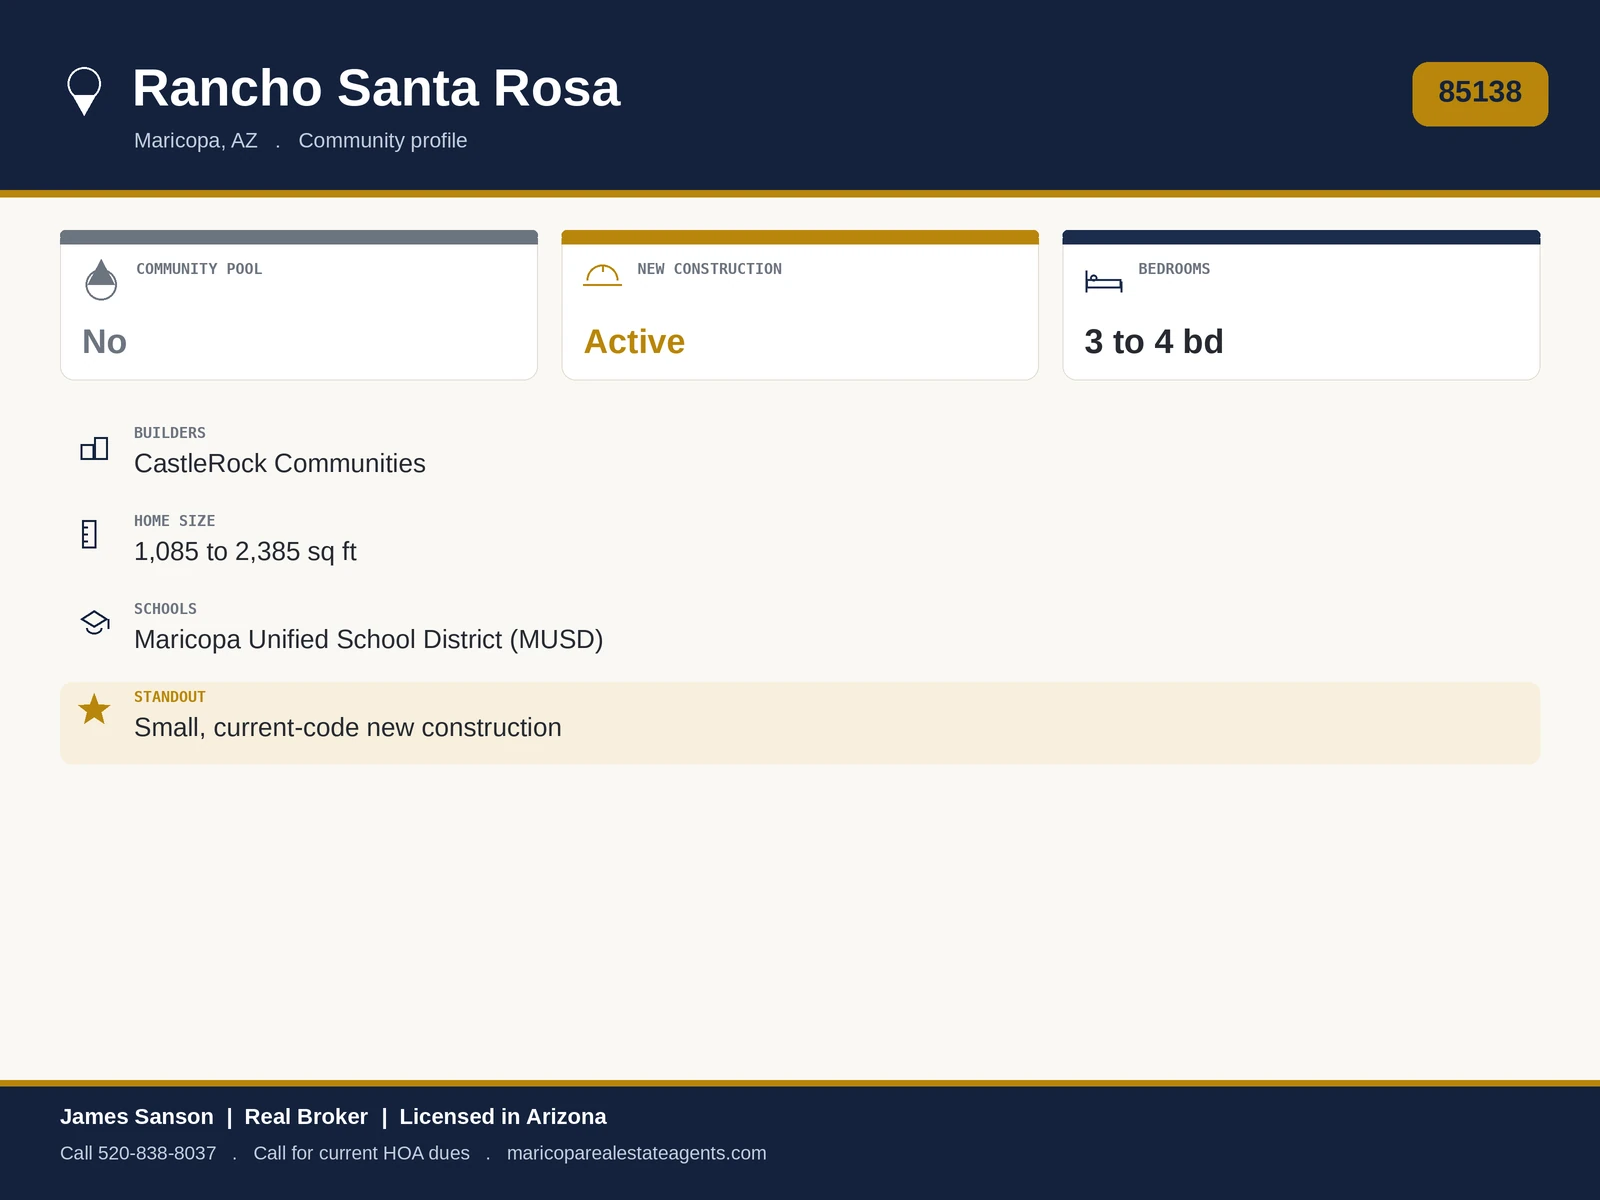The height and width of the screenshot is (1200, 1600).
Task: Click 'CastleRock Communities' builder name
Action: pyautogui.click(x=280, y=464)
